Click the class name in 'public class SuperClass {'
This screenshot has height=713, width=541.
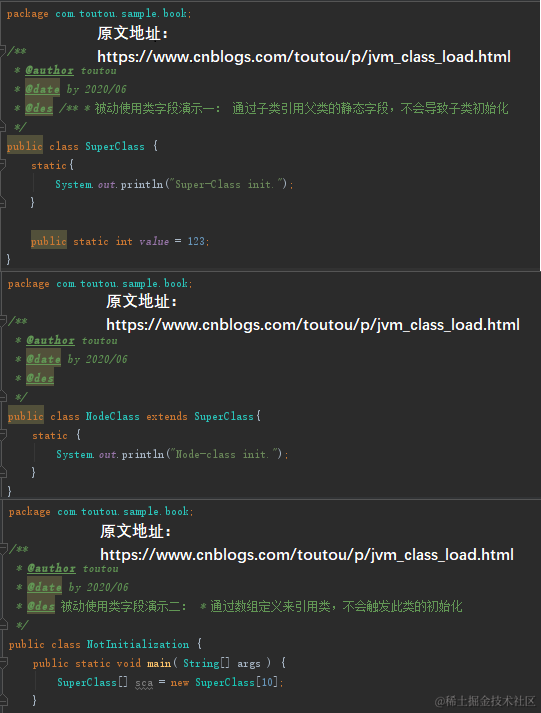115,146
